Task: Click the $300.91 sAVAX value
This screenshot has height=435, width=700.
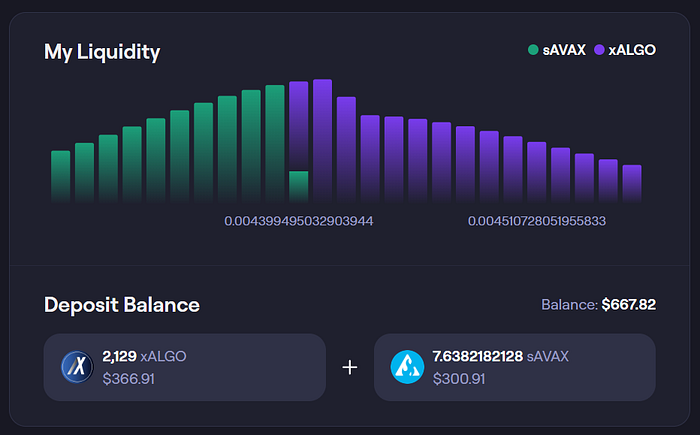Action: click(x=459, y=379)
